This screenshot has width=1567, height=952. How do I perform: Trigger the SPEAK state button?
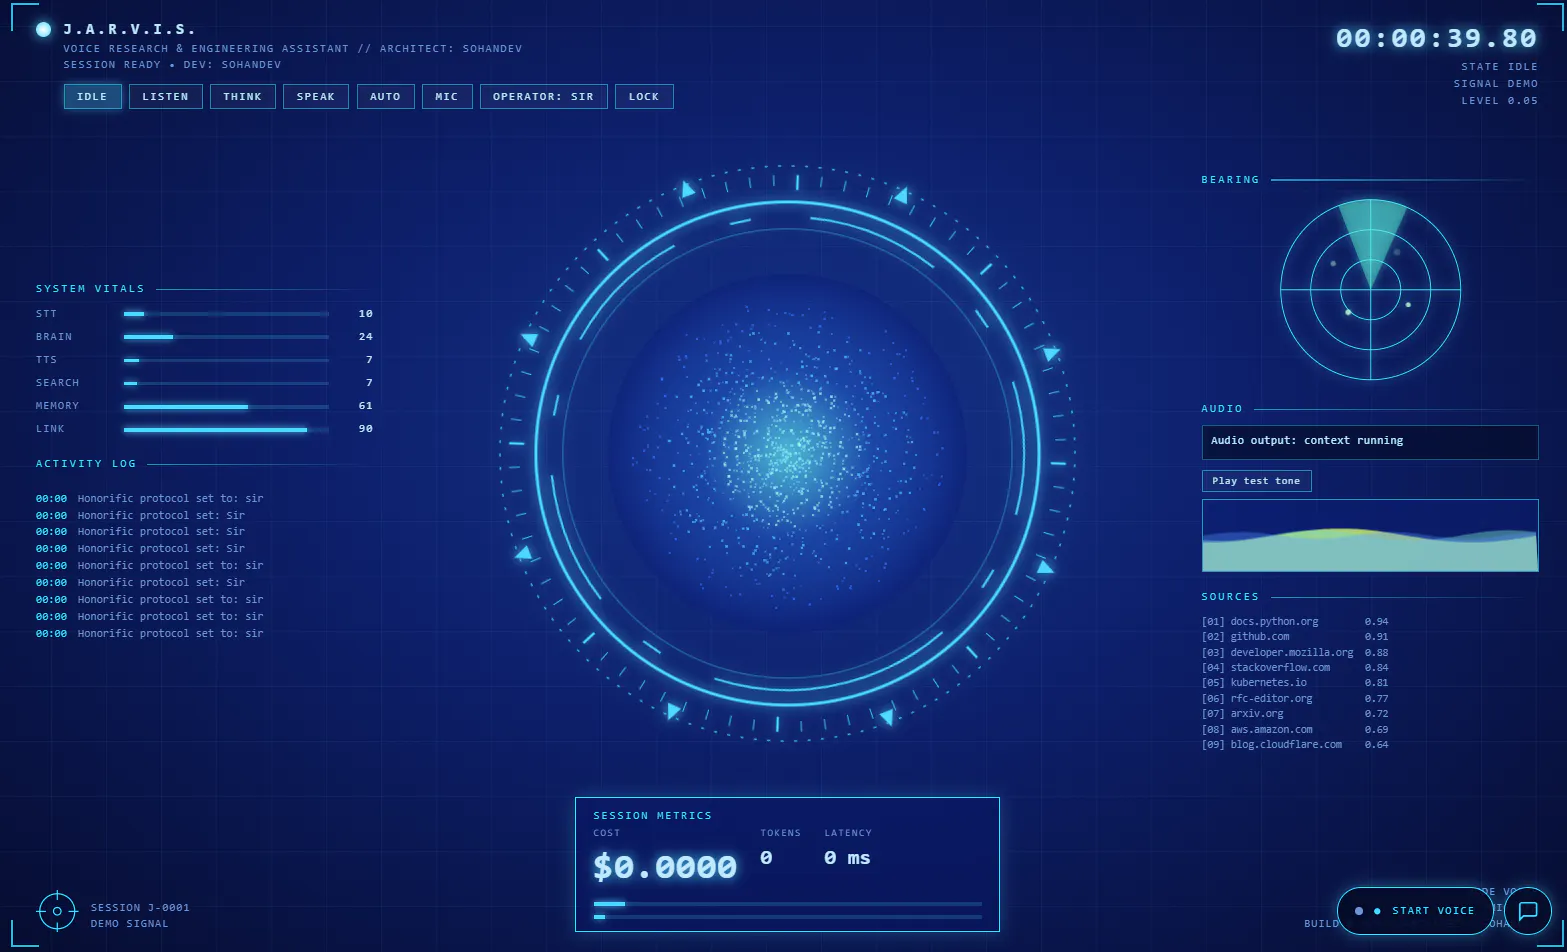click(316, 96)
